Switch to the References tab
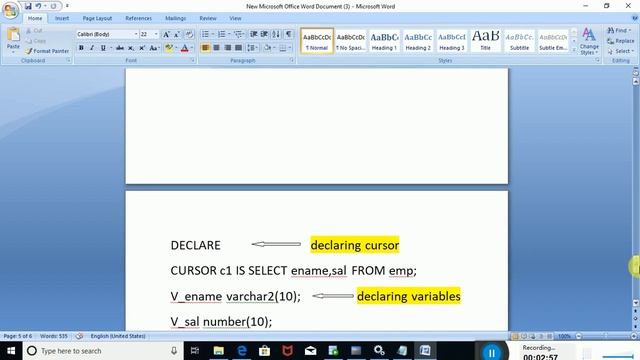 [x=138, y=18]
